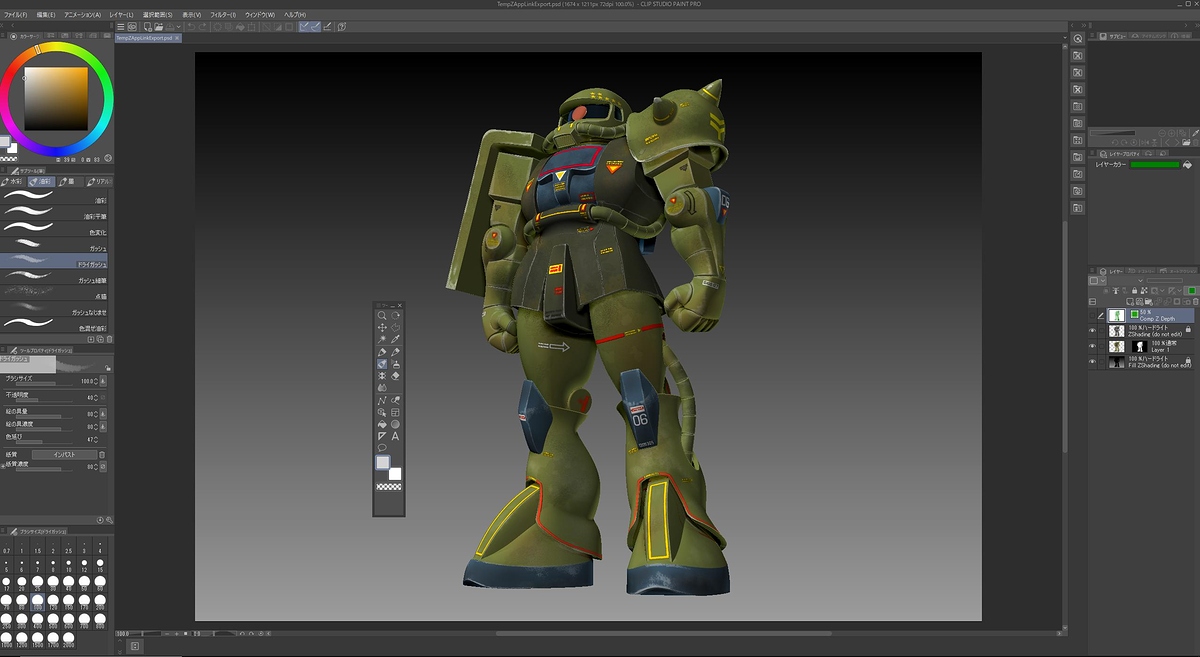
Task: Open the paint amount dynamics dropdown
Action: pos(104,412)
